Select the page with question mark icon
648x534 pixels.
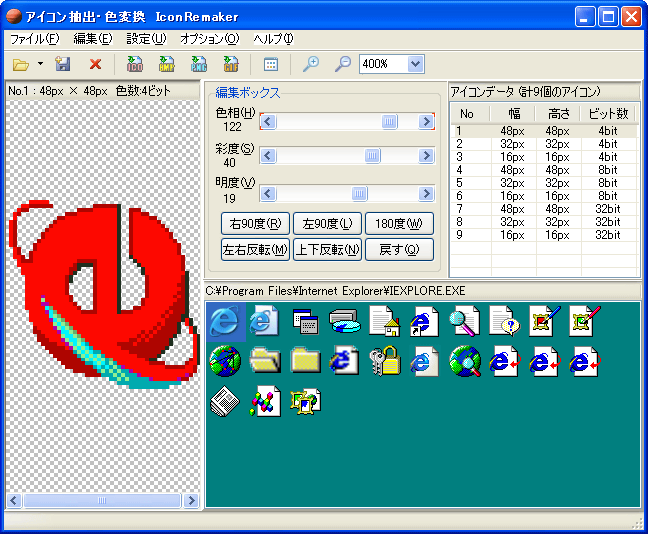tap(504, 321)
